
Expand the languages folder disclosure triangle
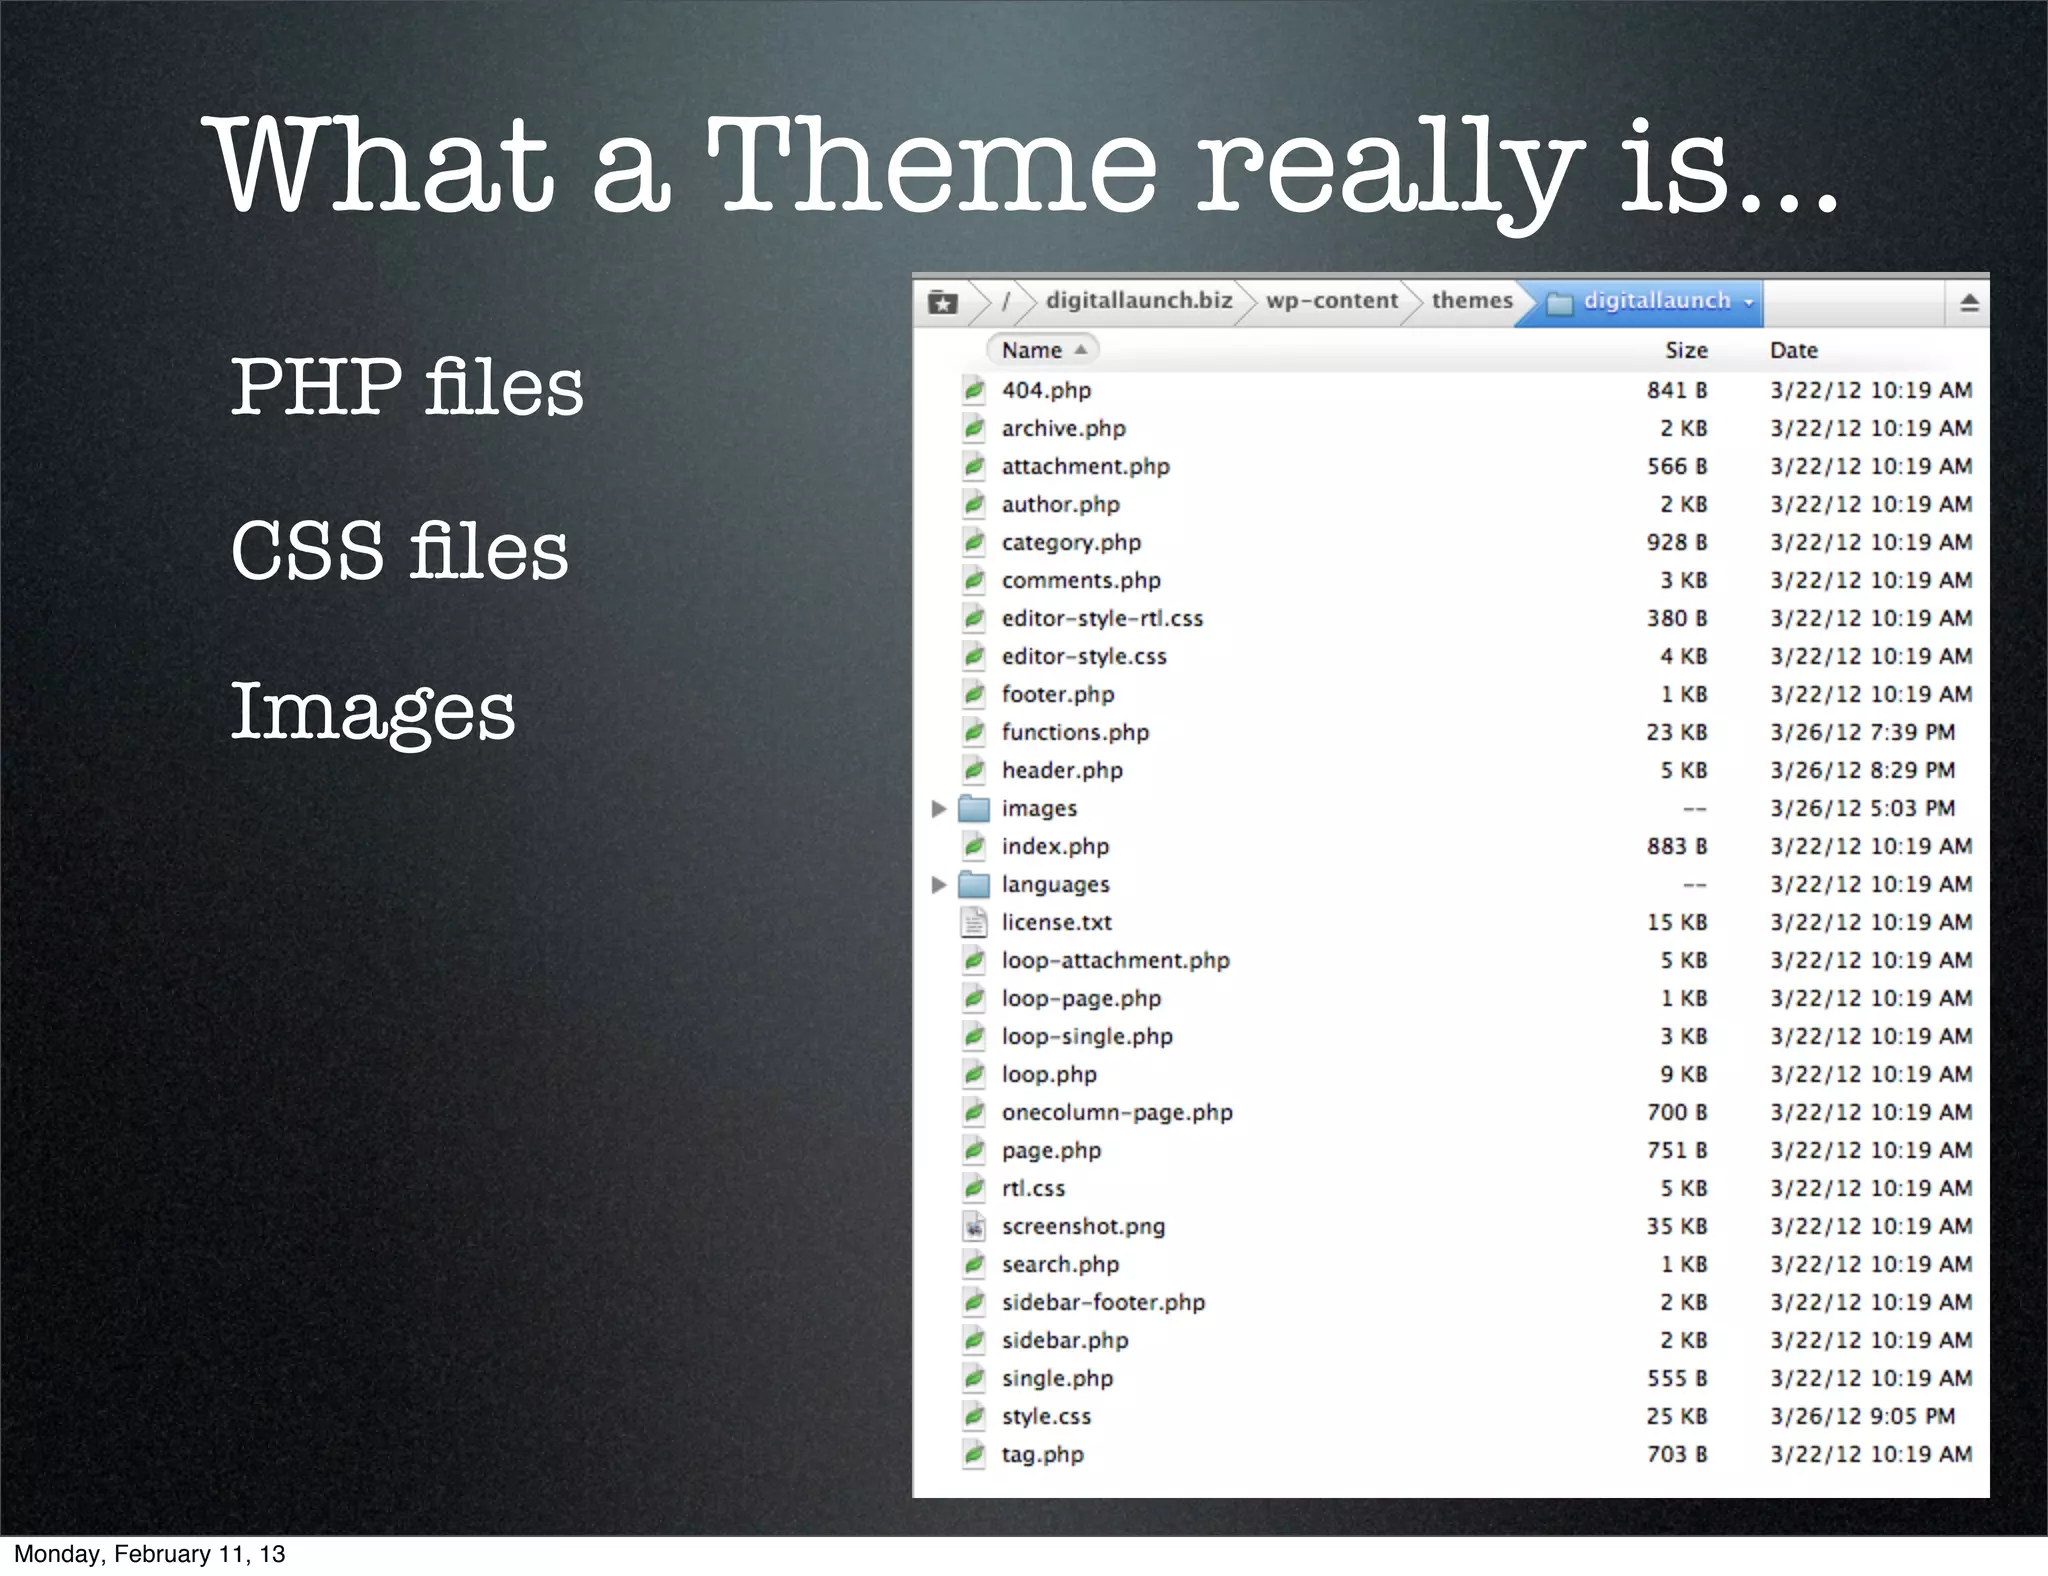pos(938,884)
